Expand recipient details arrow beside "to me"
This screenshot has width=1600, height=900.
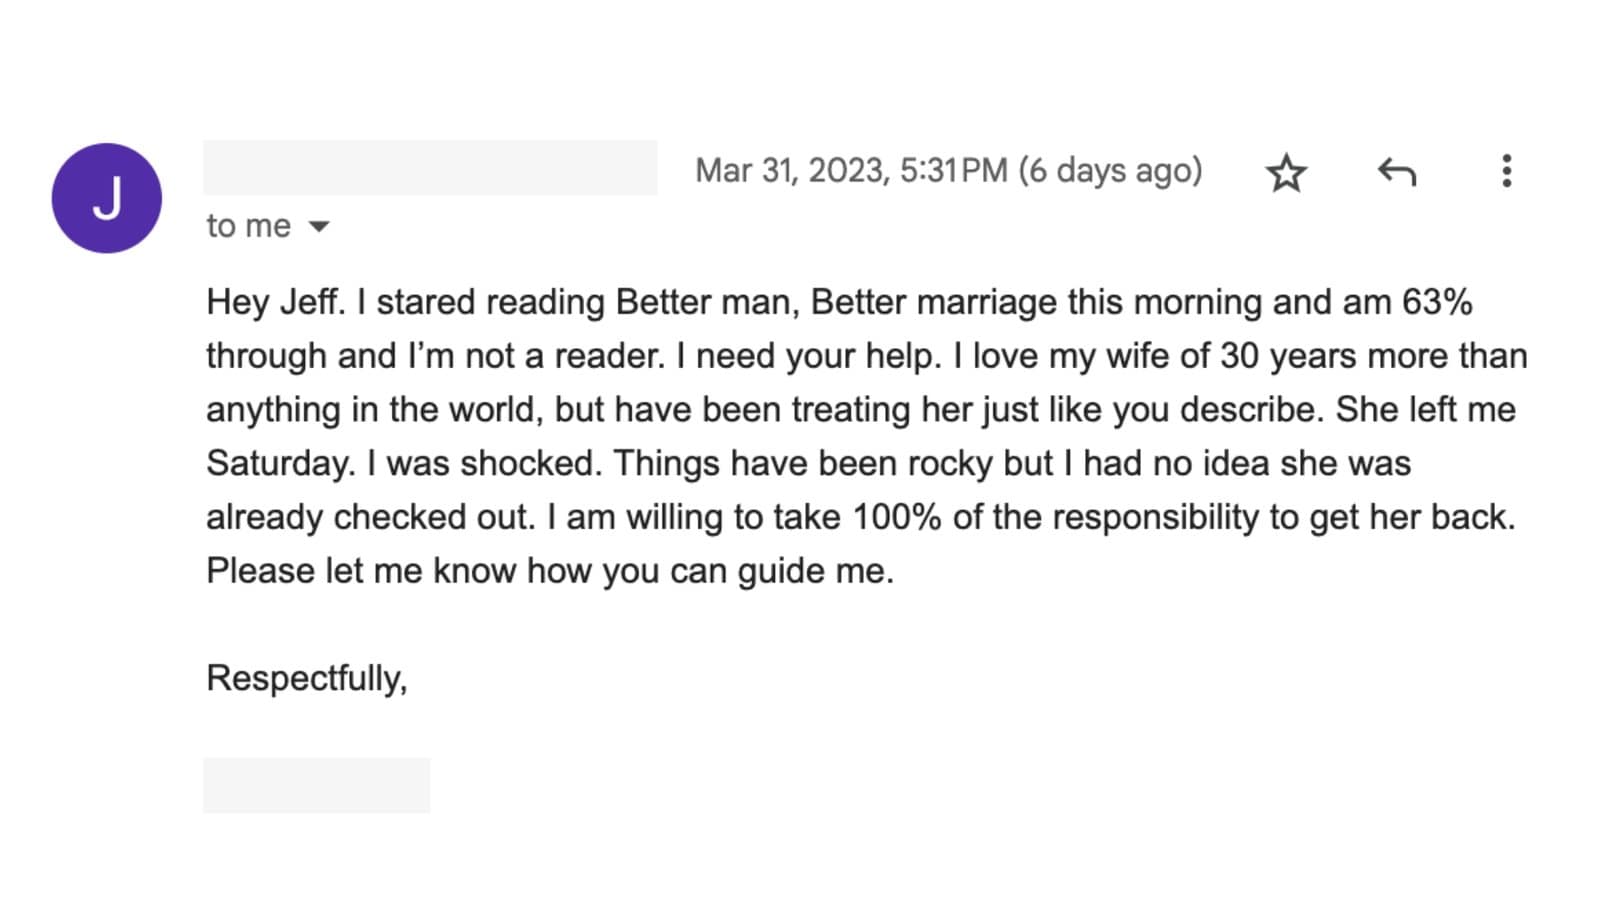(x=319, y=227)
